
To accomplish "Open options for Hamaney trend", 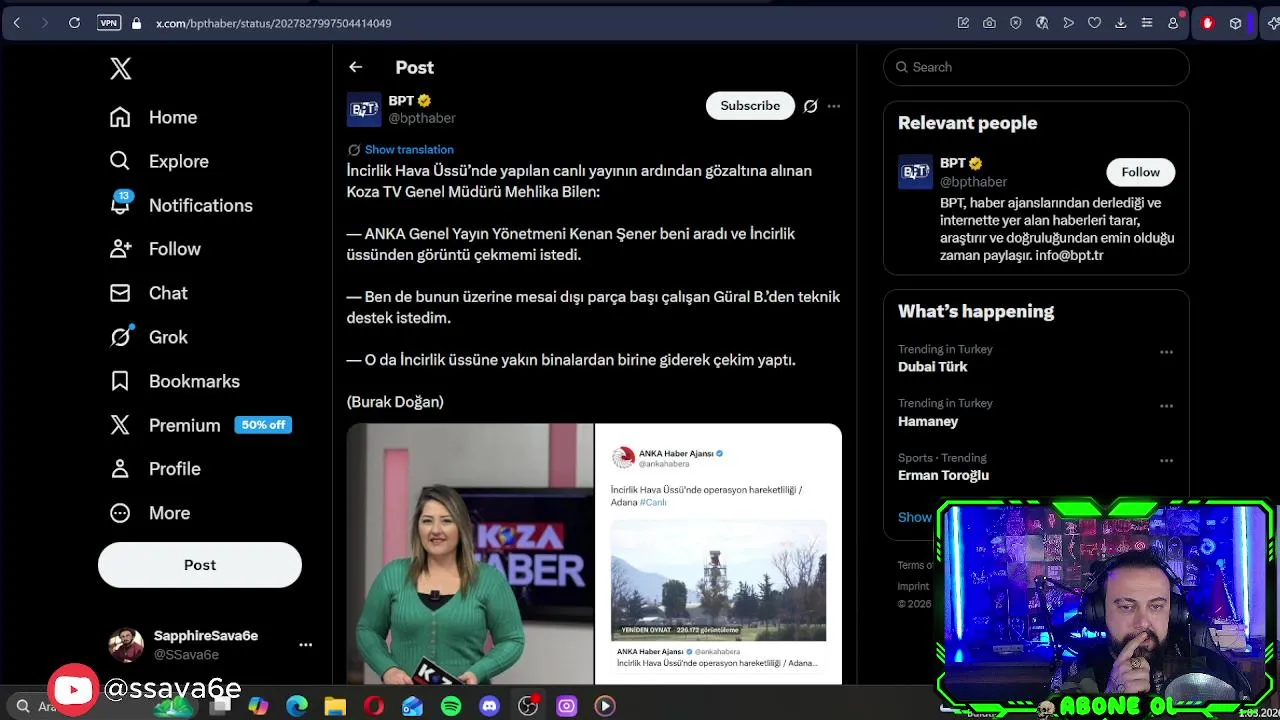I will 1166,406.
